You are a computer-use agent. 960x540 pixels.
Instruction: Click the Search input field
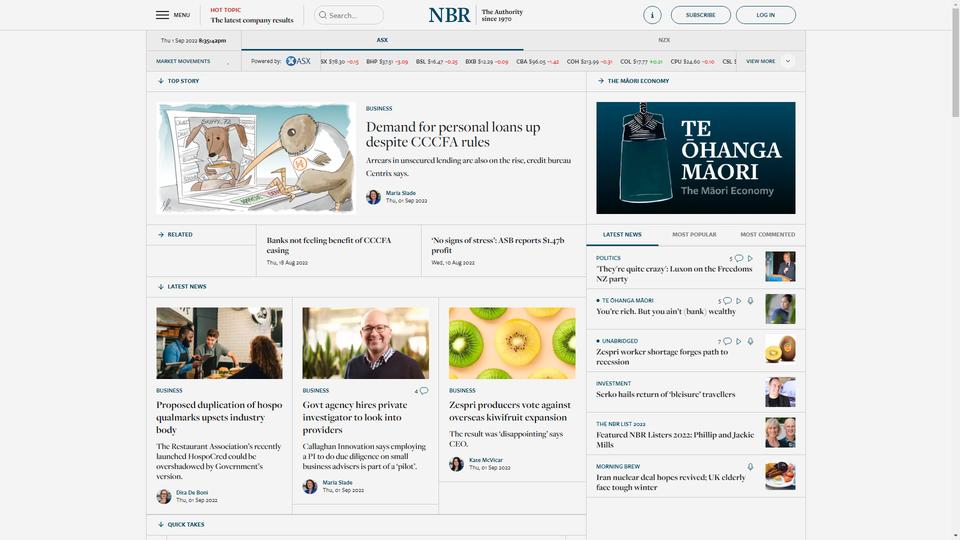coord(349,15)
